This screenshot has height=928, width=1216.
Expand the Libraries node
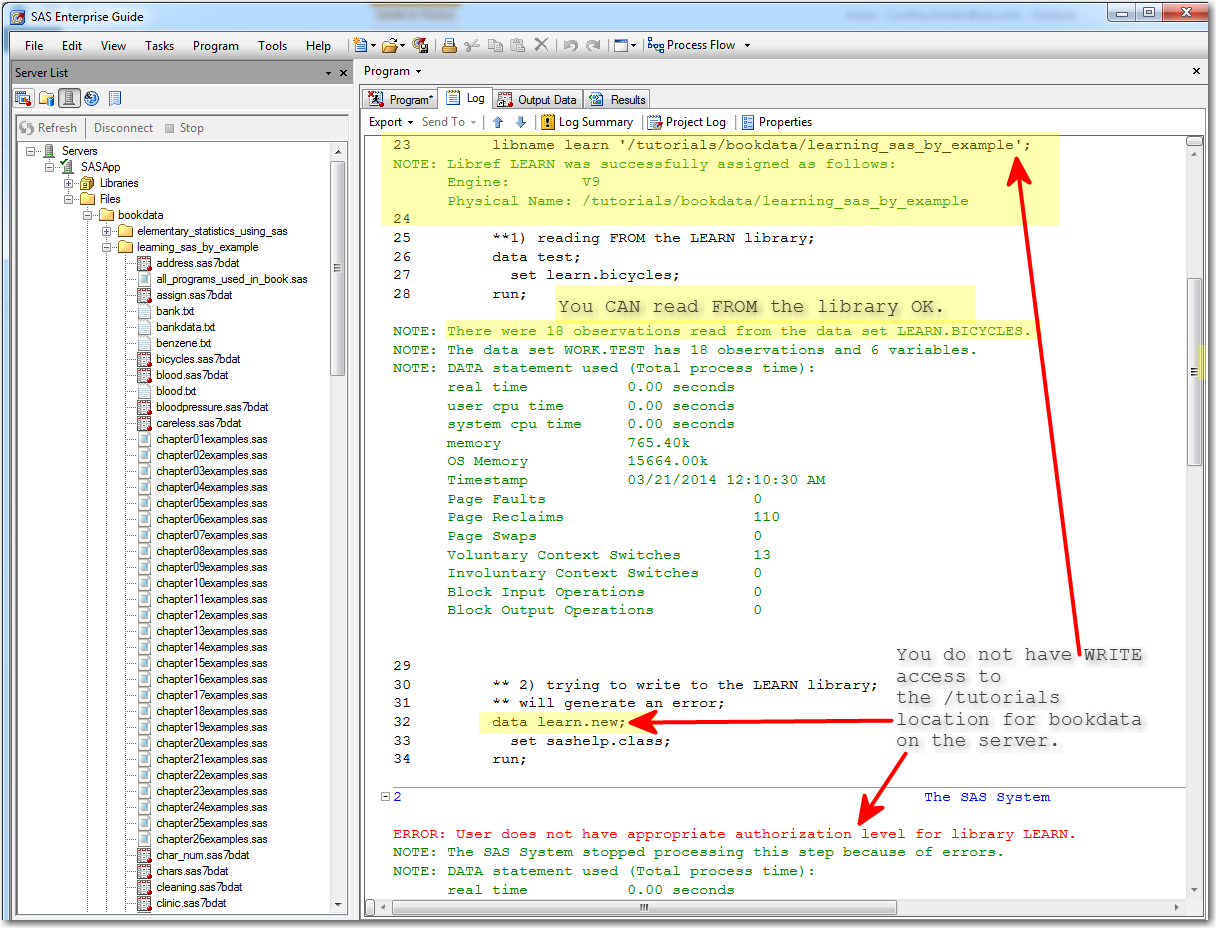(69, 183)
